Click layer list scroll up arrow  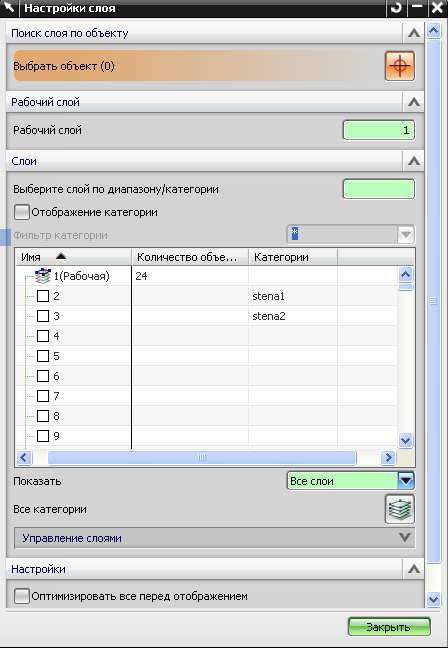click(405, 274)
